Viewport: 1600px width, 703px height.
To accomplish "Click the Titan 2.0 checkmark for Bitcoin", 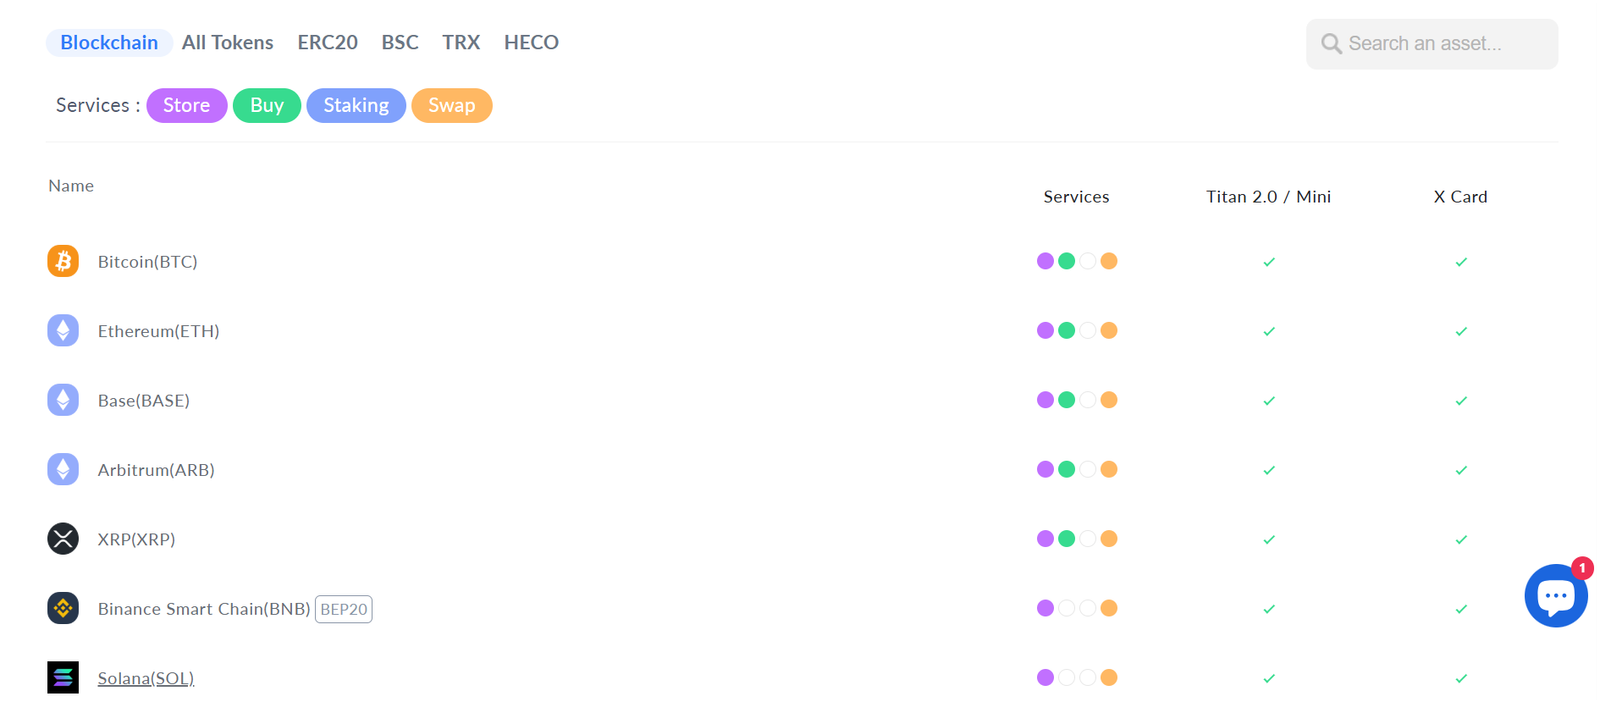I will coord(1269,262).
